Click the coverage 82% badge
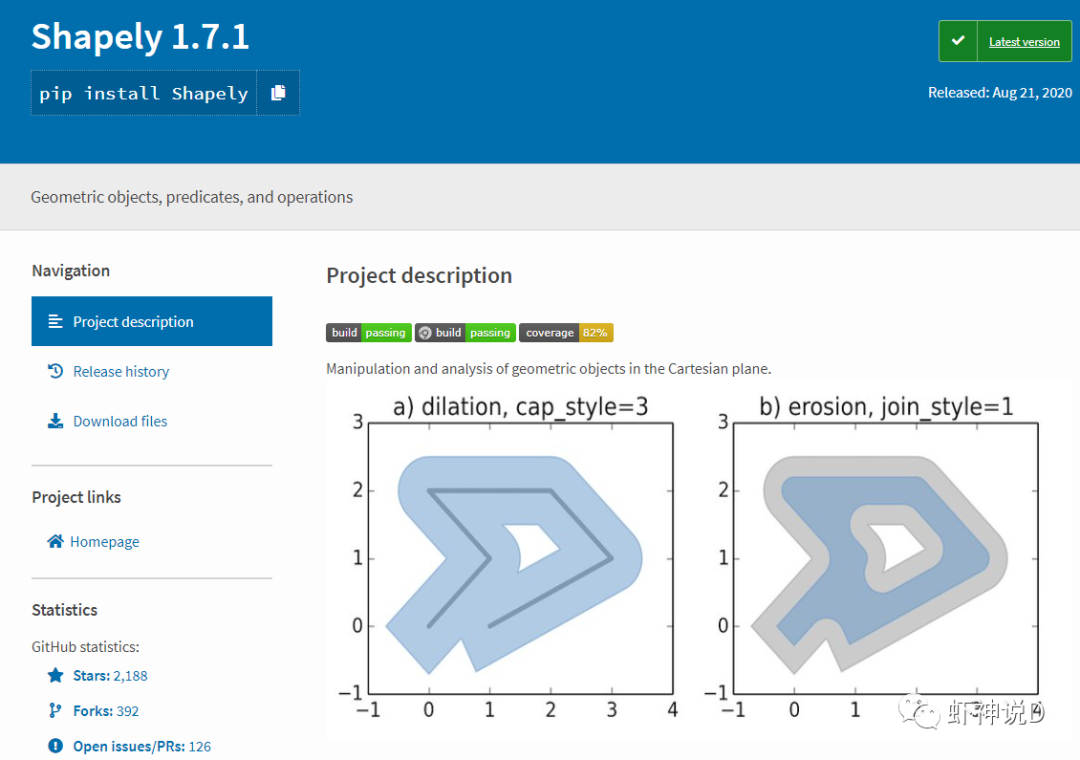Image resolution: width=1080 pixels, height=760 pixels. click(x=566, y=333)
